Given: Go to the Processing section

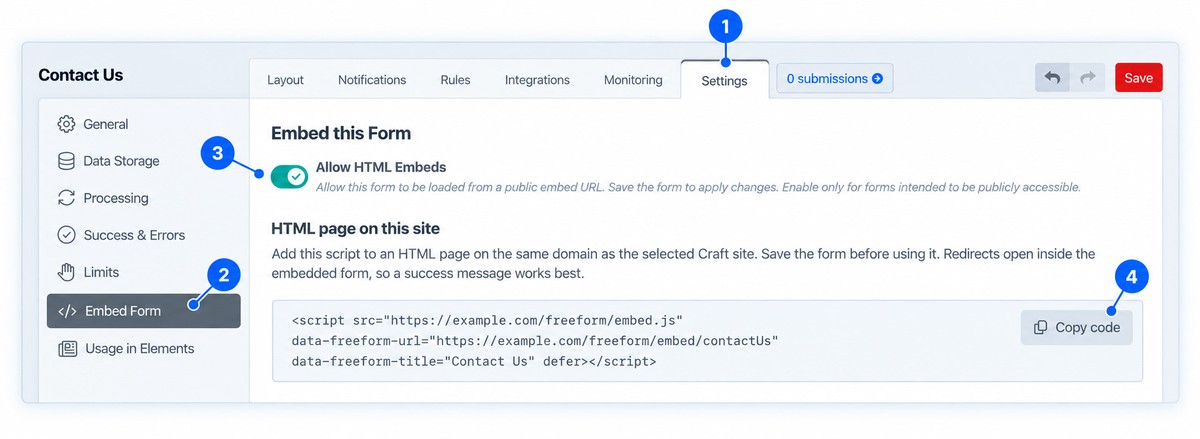Looking at the screenshot, I should [x=143, y=198].
